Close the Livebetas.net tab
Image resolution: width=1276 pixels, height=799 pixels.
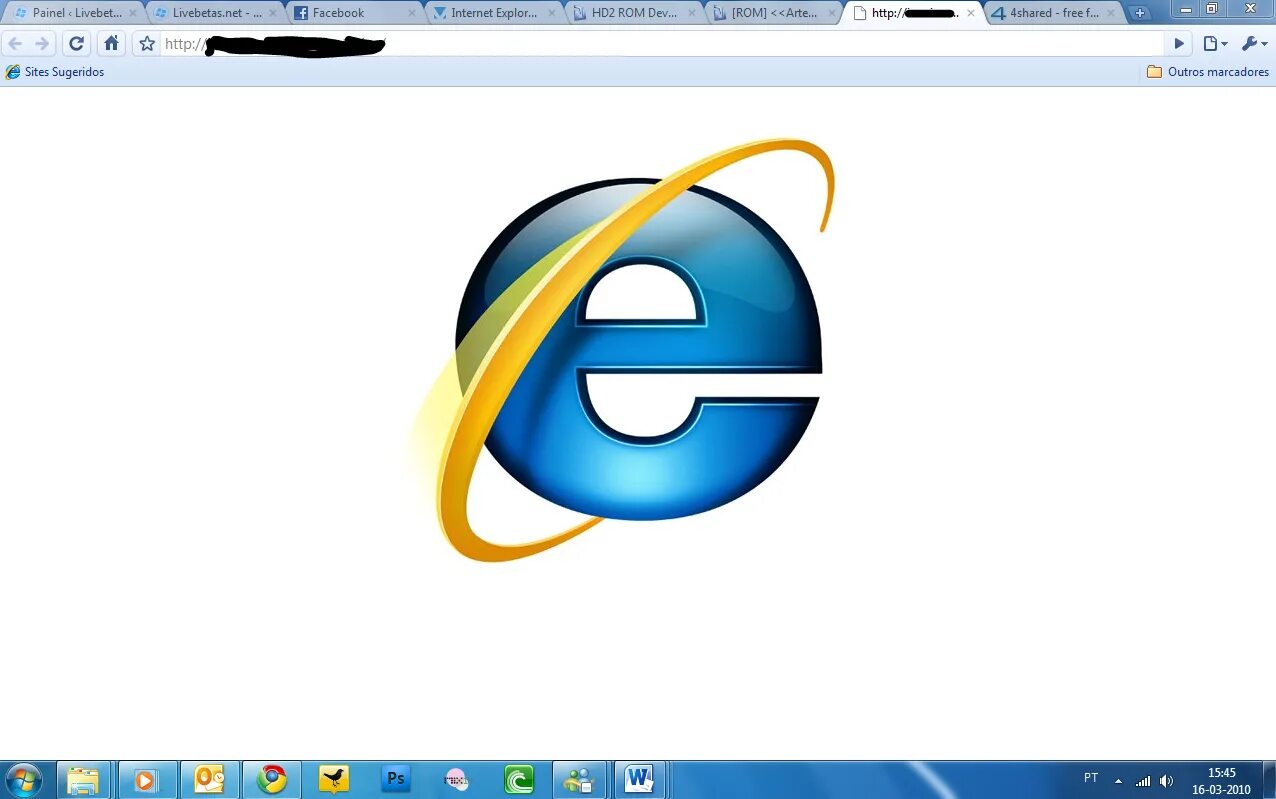coord(272,13)
